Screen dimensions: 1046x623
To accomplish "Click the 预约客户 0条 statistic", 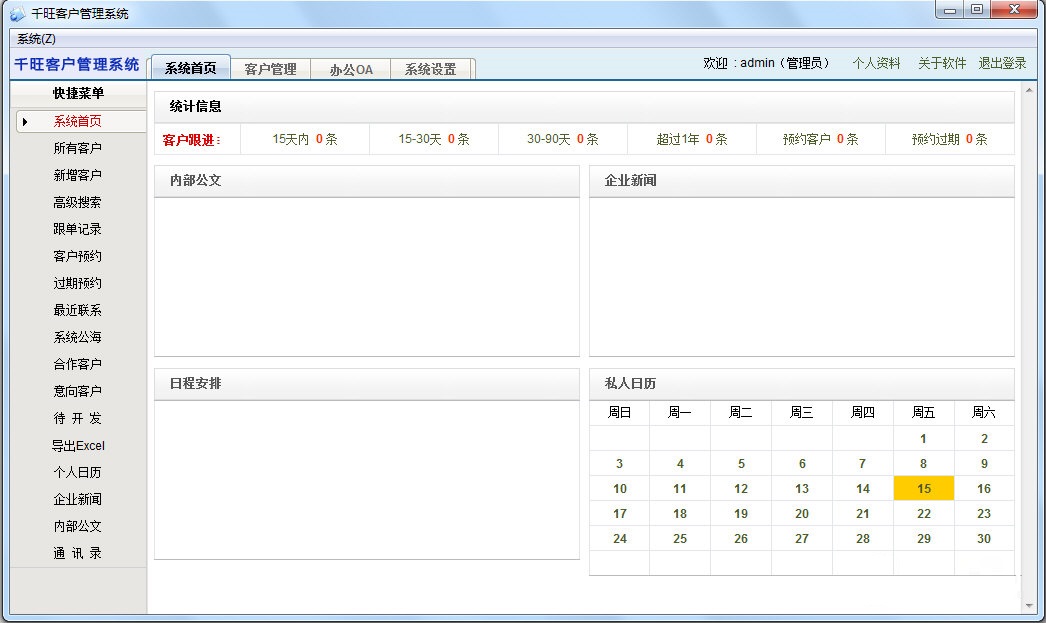I will 821,139.
